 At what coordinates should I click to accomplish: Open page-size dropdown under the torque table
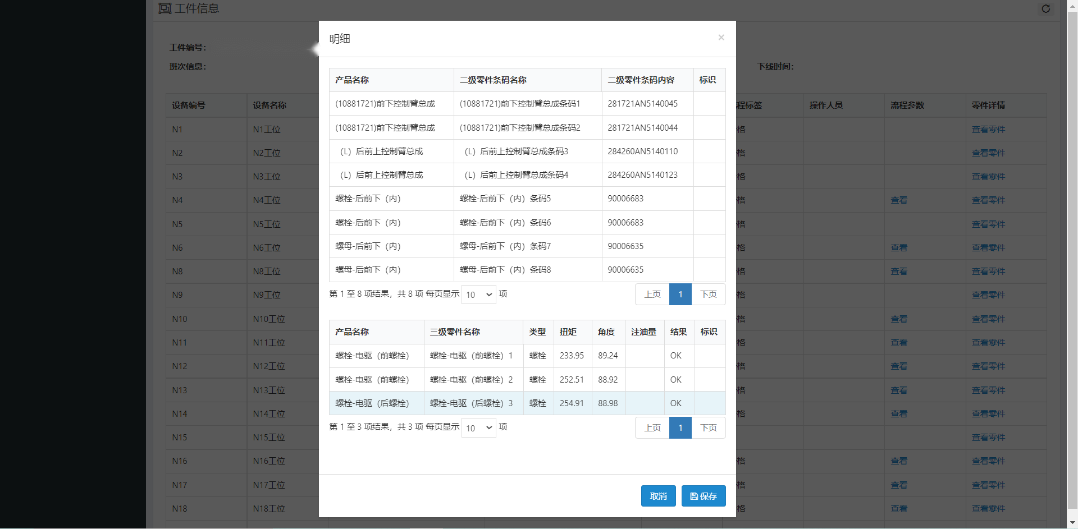478,427
